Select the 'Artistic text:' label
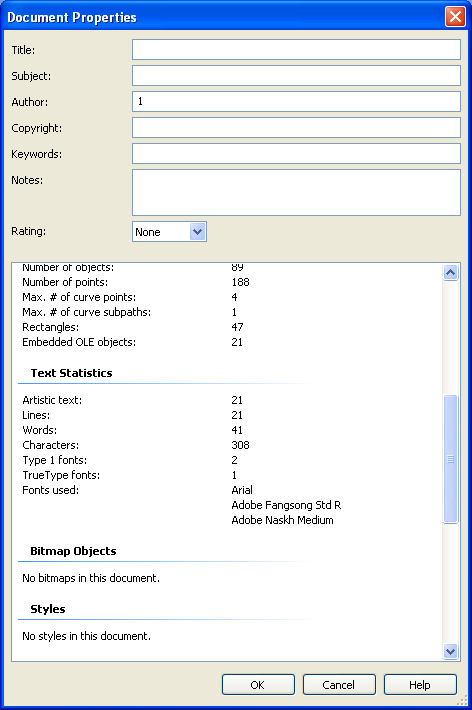The width and height of the screenshot is (472, 710). point(52,400)
